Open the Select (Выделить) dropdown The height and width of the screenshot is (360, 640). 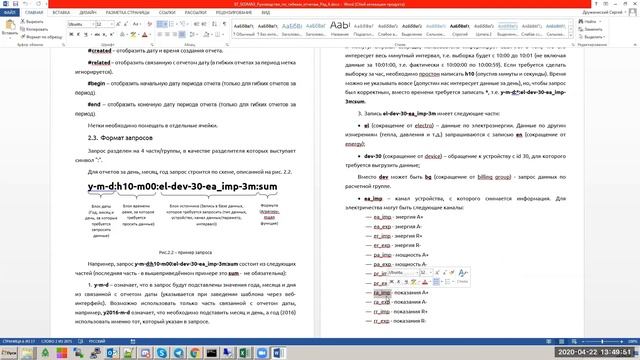(x=592, y=37)
